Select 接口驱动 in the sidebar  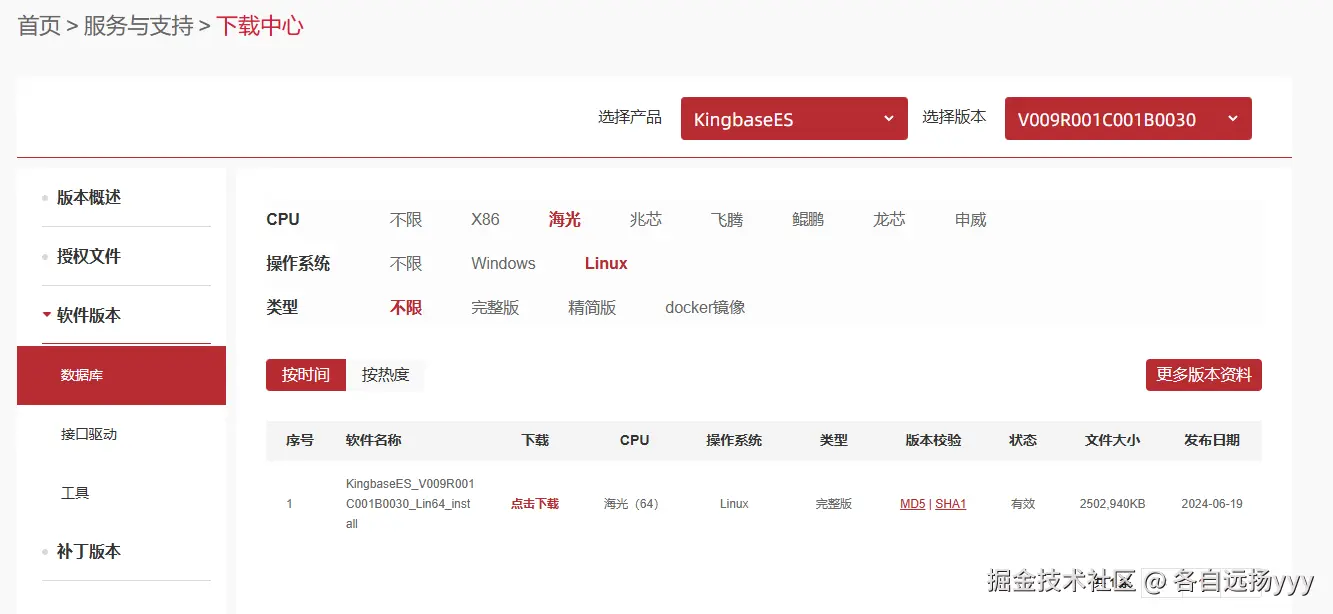coord(89,434)
